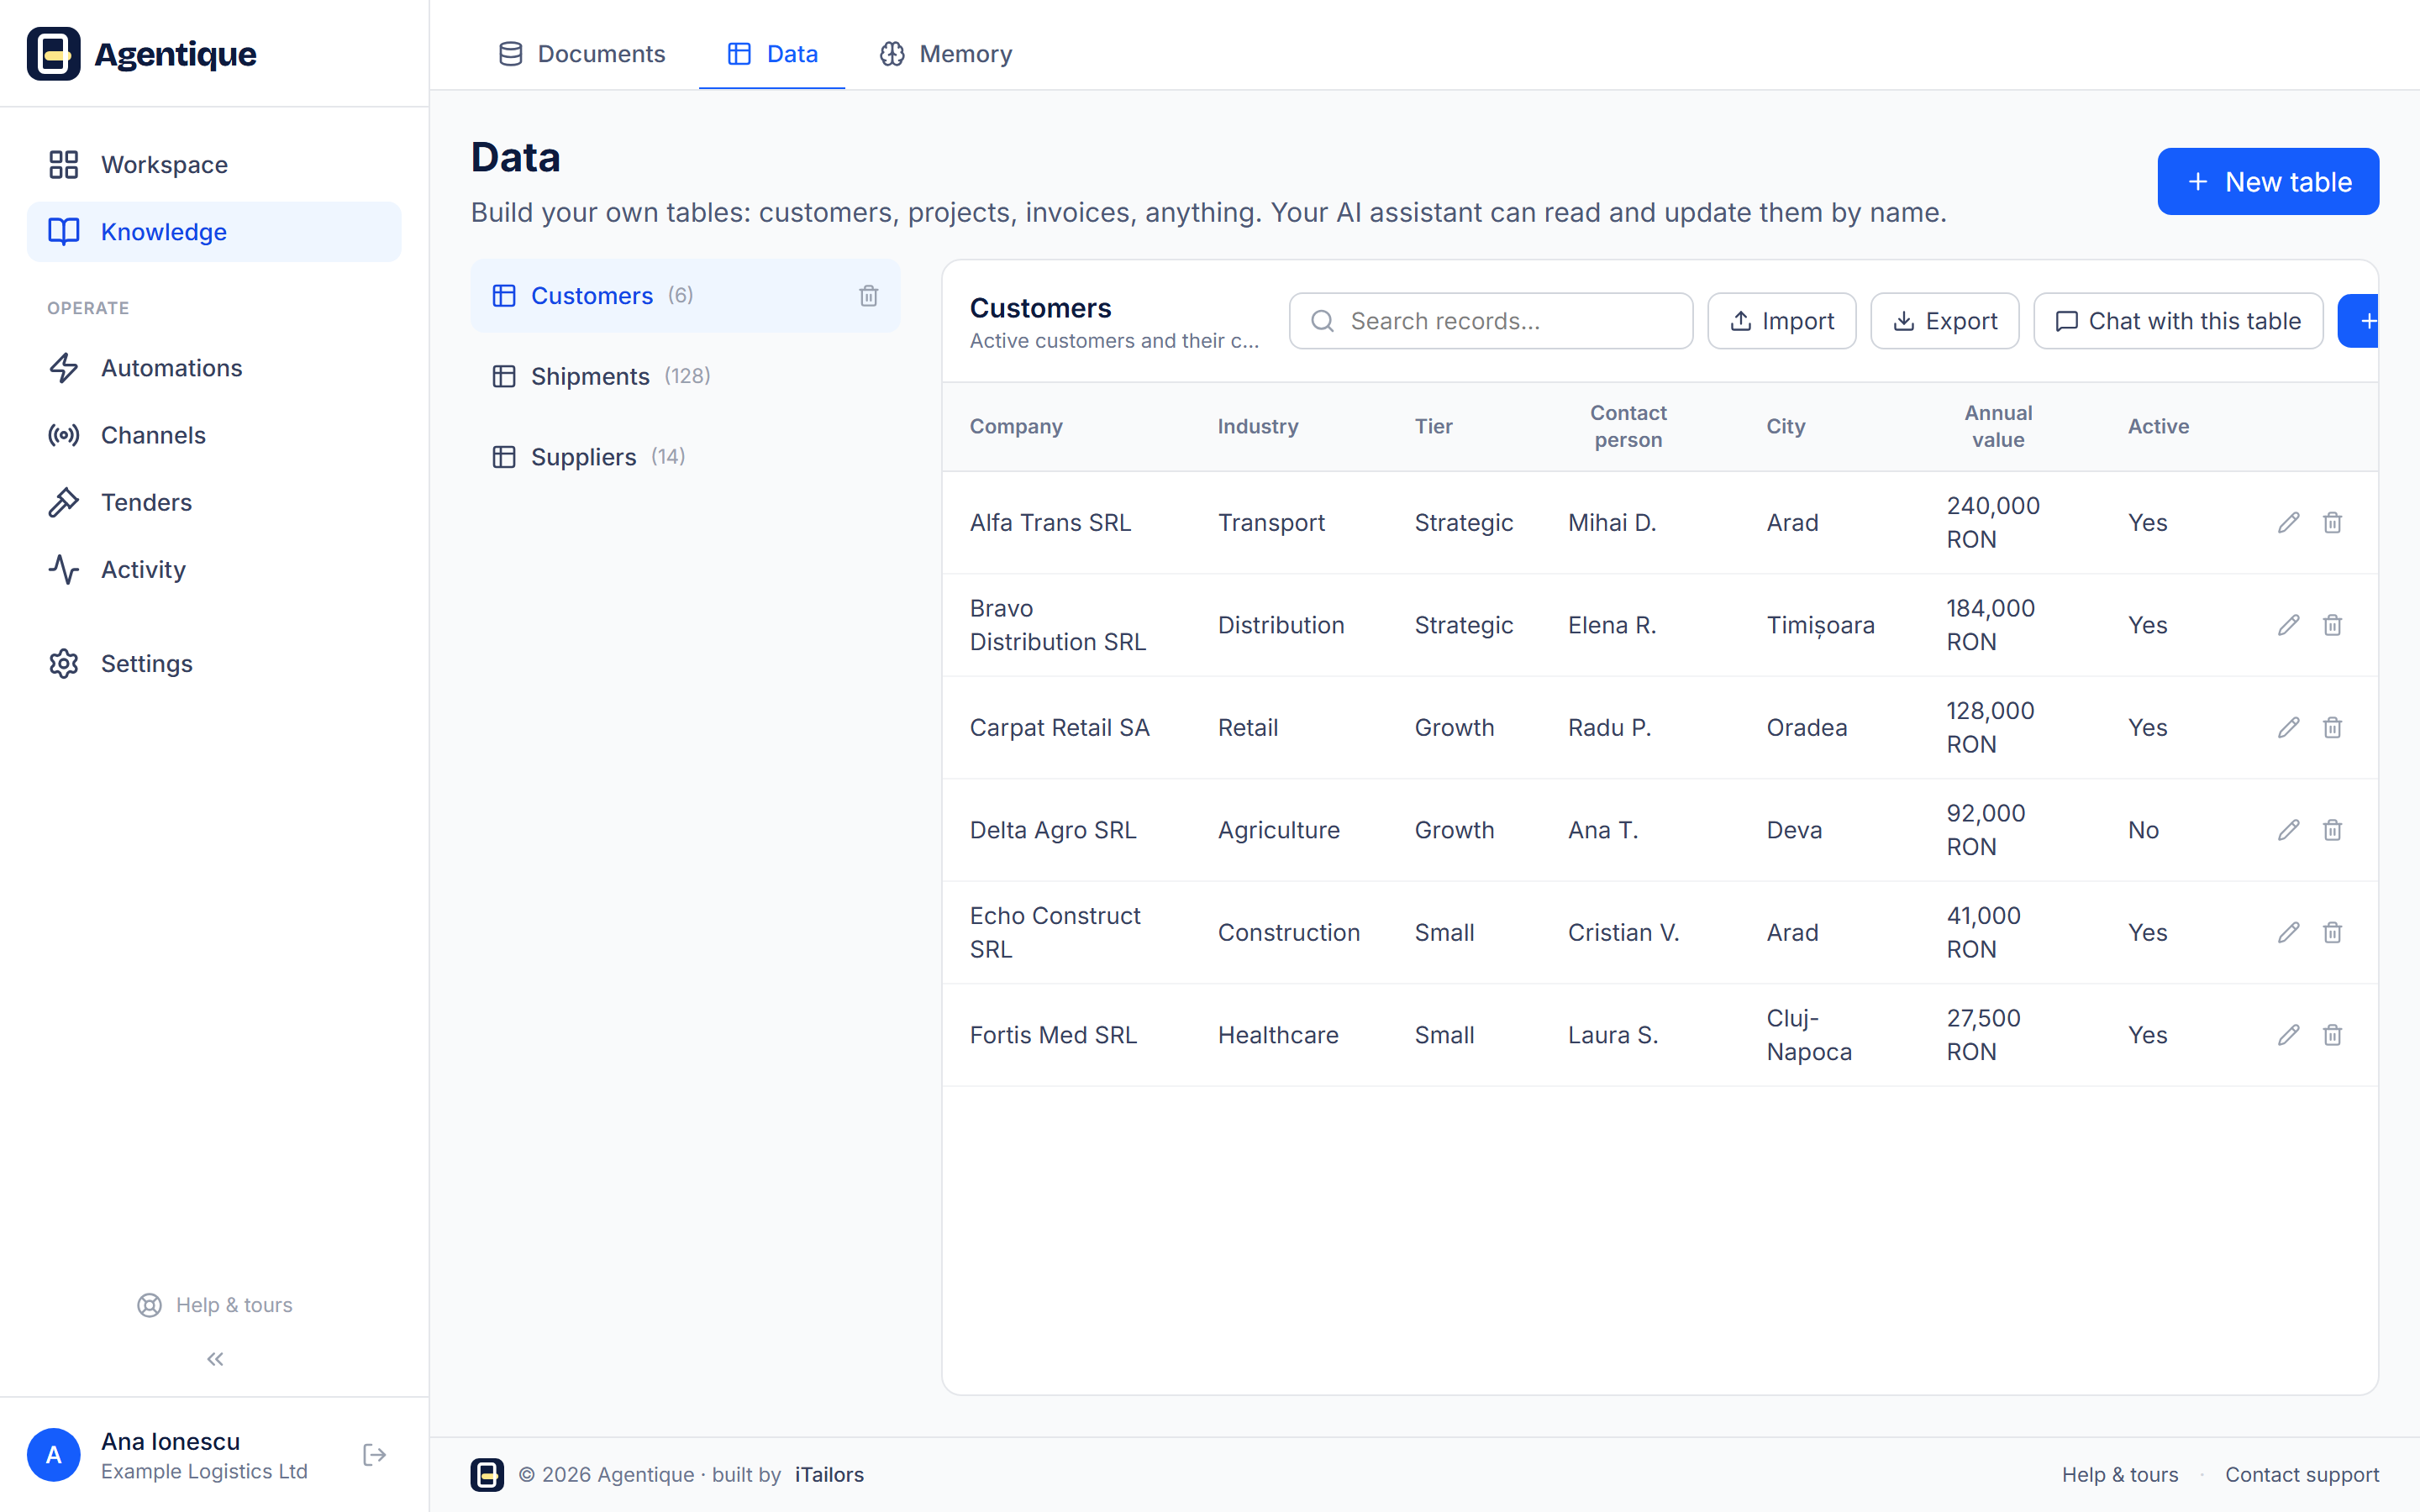
Task: Open Chat with this table
Action: click(2177, 321)
